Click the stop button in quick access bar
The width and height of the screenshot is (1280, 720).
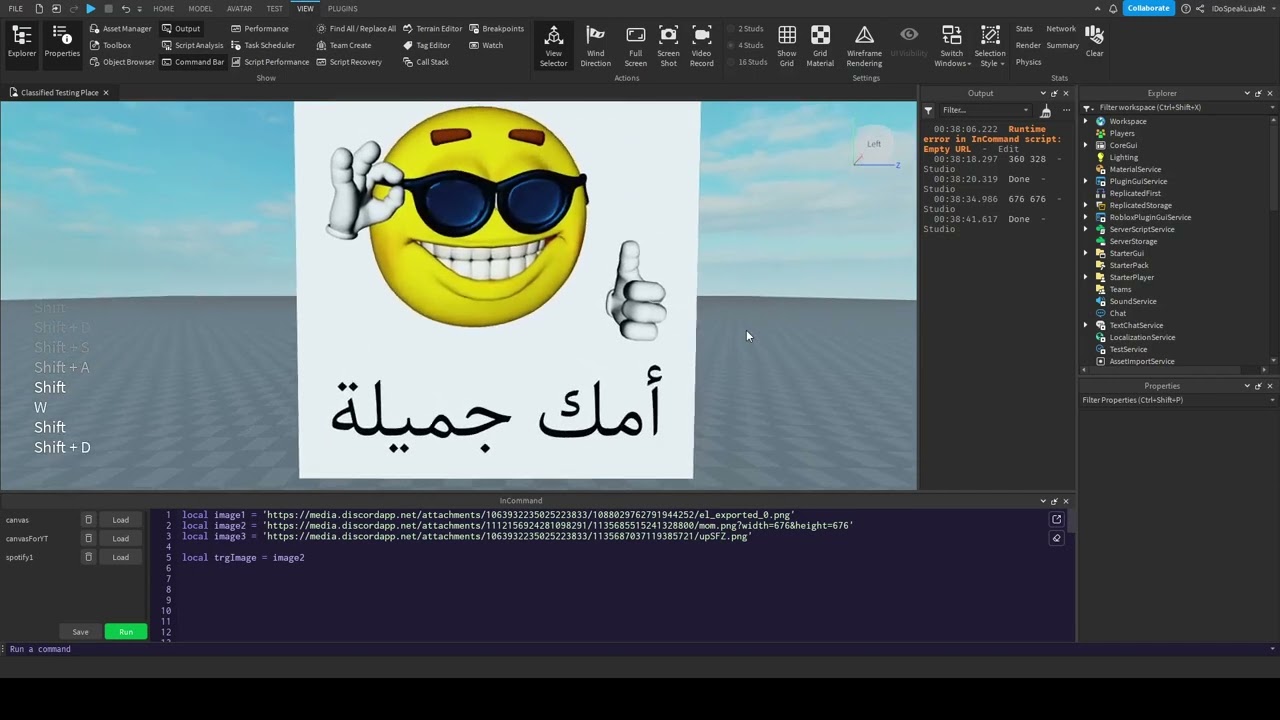coord(108,8)
